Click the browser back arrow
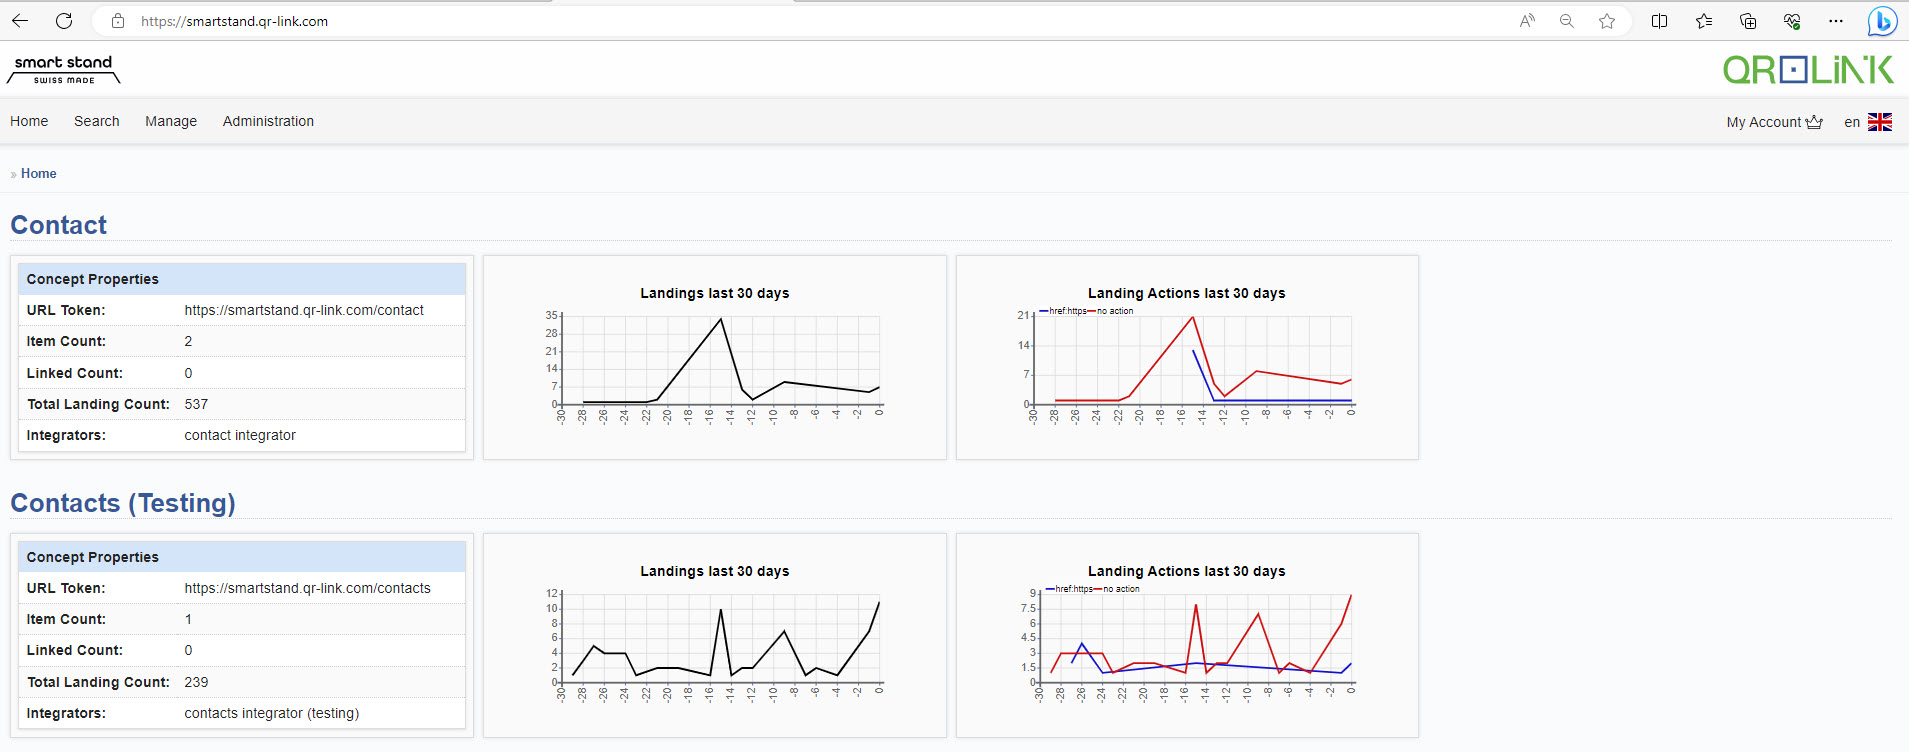1909x752 pixels. click(20, 21)
